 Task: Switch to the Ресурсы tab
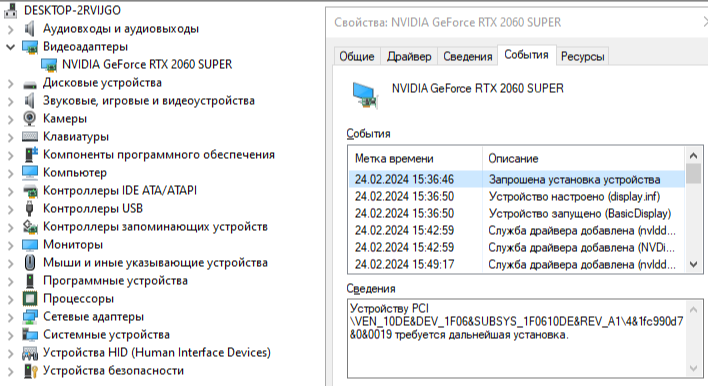[x=582, y=56]
